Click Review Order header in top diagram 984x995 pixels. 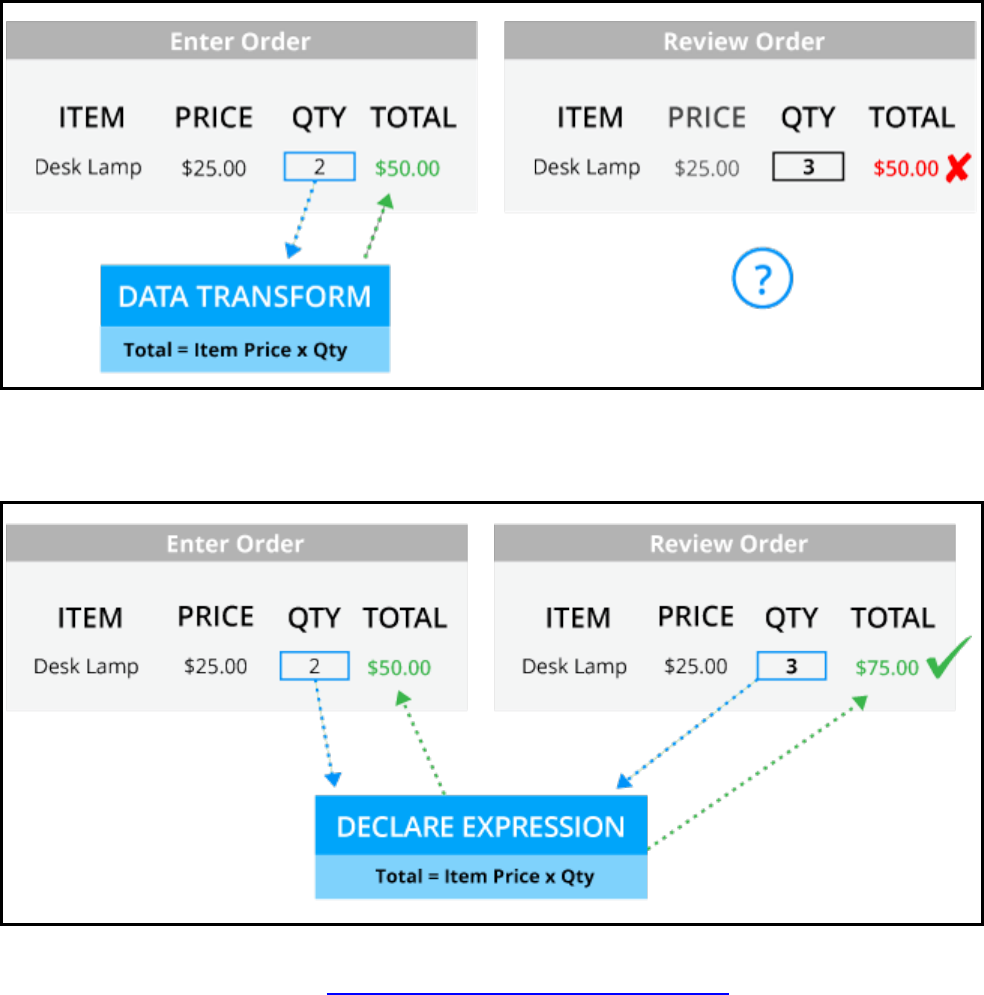[744, 42]
